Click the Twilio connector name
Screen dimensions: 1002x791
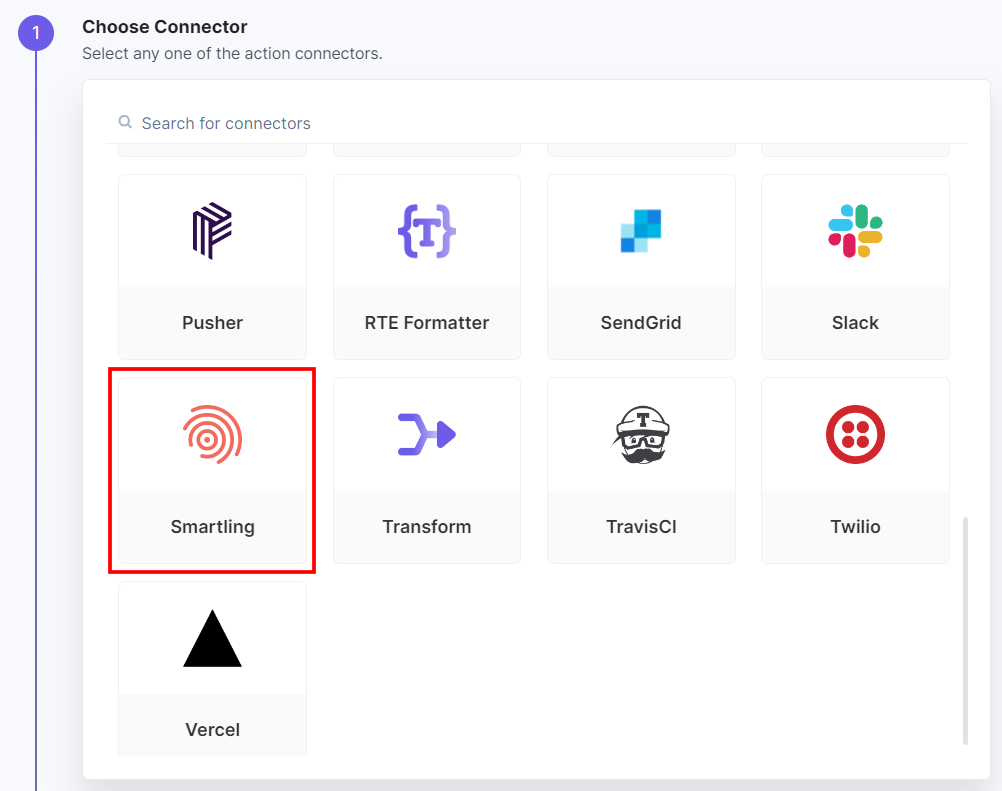tap(855, 526)
